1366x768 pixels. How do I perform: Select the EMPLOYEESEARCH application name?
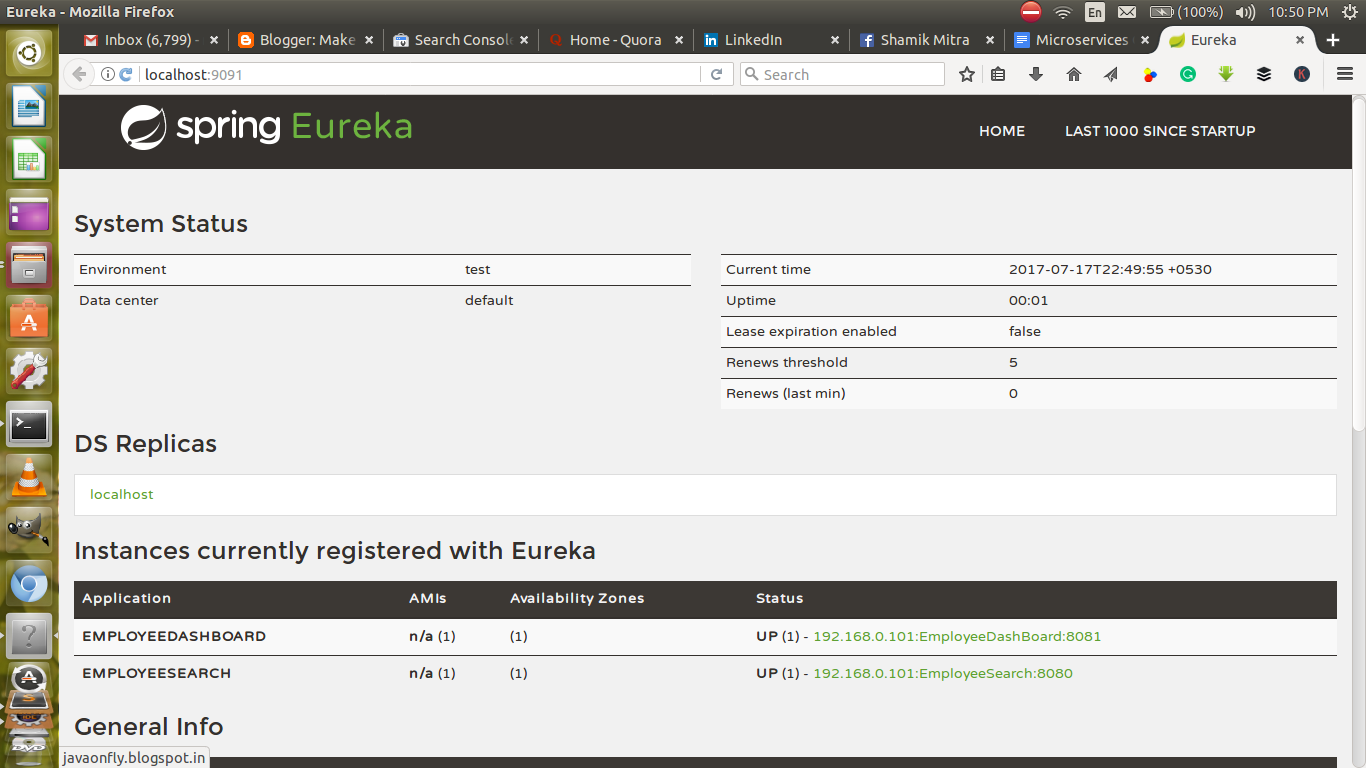click(x=156, y=673)
